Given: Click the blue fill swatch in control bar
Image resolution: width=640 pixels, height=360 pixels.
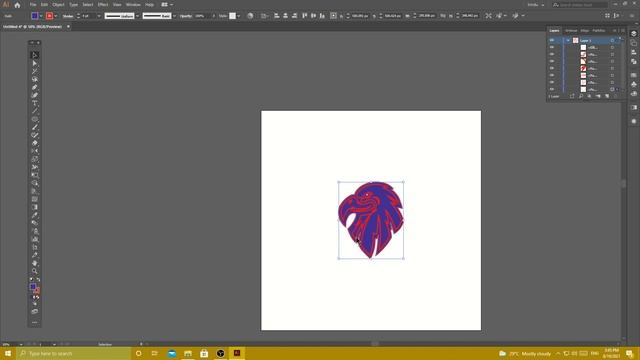Looking at the screenshot, I should [35, 16].
